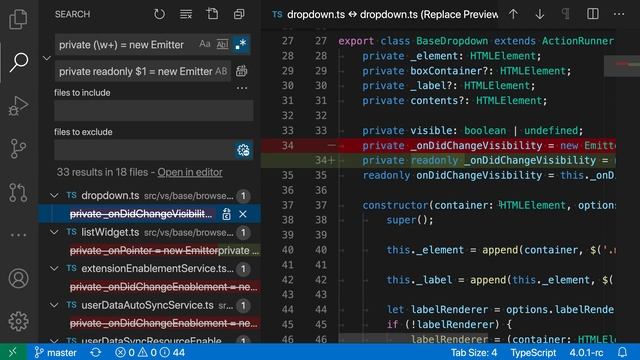Viewport: 640px width, 360px height.
Task: Go to next change arrow
Action: click(x=540, y=14)
